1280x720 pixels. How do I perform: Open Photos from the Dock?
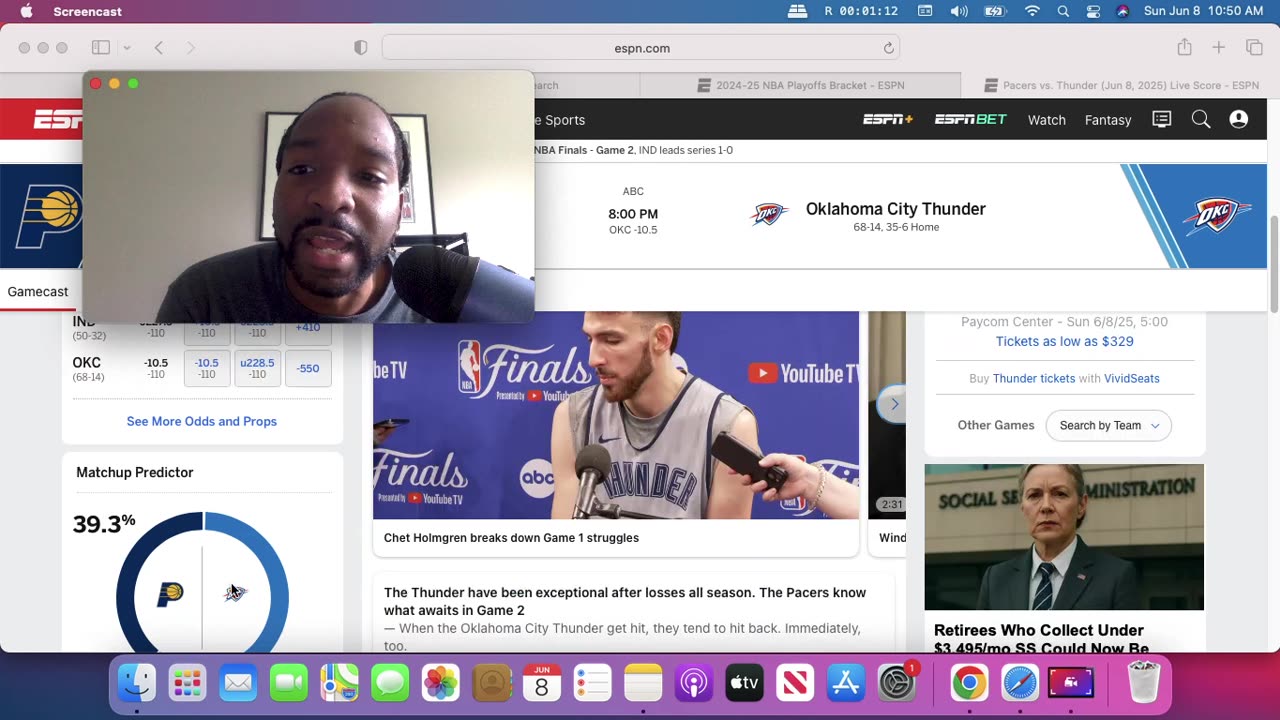[440, 683]
